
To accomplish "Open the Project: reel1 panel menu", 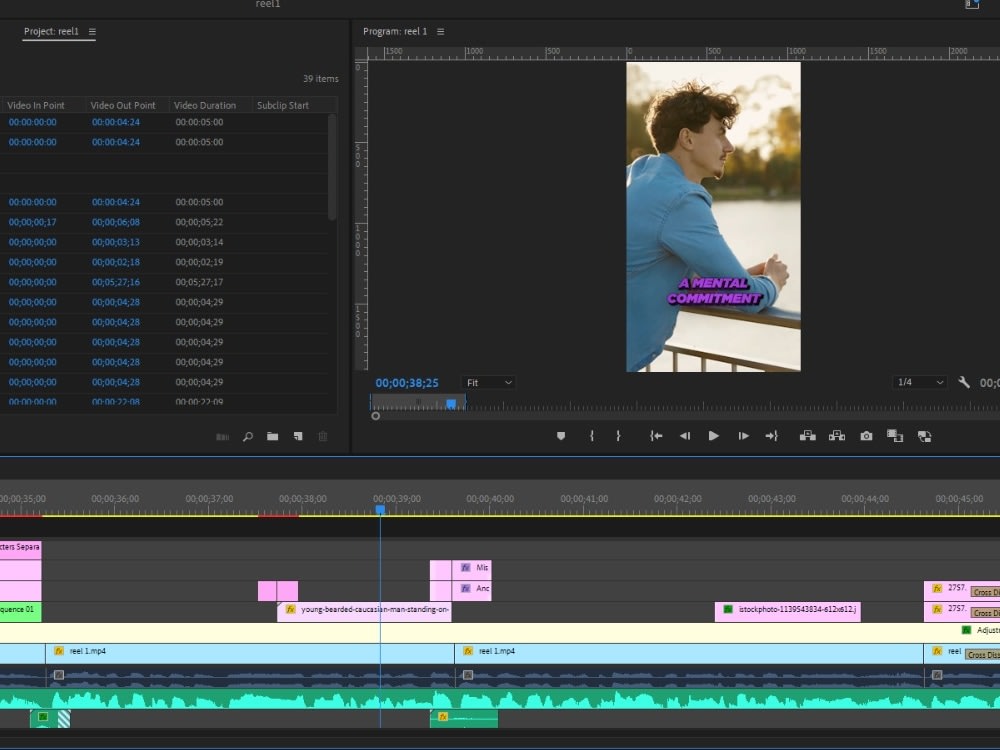I will coord(92,32).
